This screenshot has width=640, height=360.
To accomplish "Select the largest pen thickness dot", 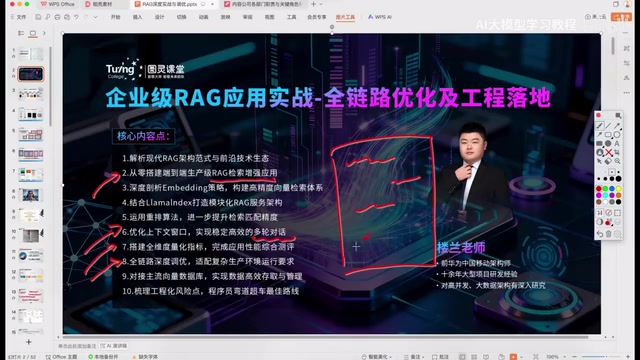I will (618, 178).
